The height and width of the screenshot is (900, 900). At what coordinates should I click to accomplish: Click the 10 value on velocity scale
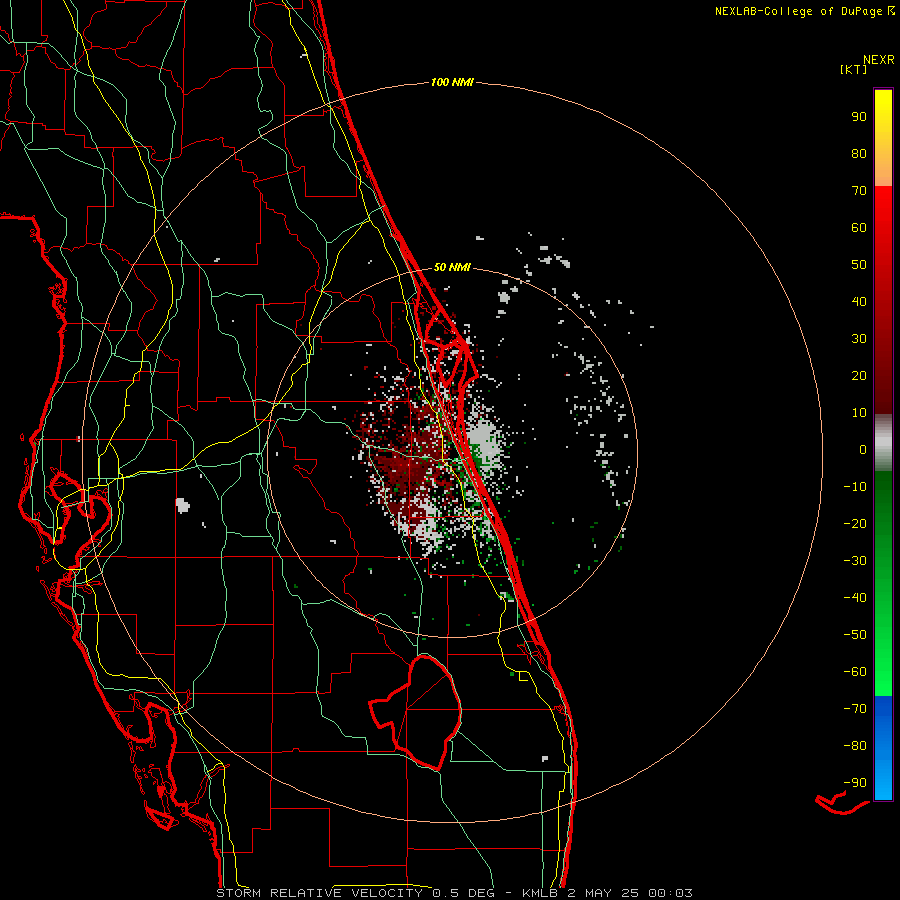[x=859, y=413]
